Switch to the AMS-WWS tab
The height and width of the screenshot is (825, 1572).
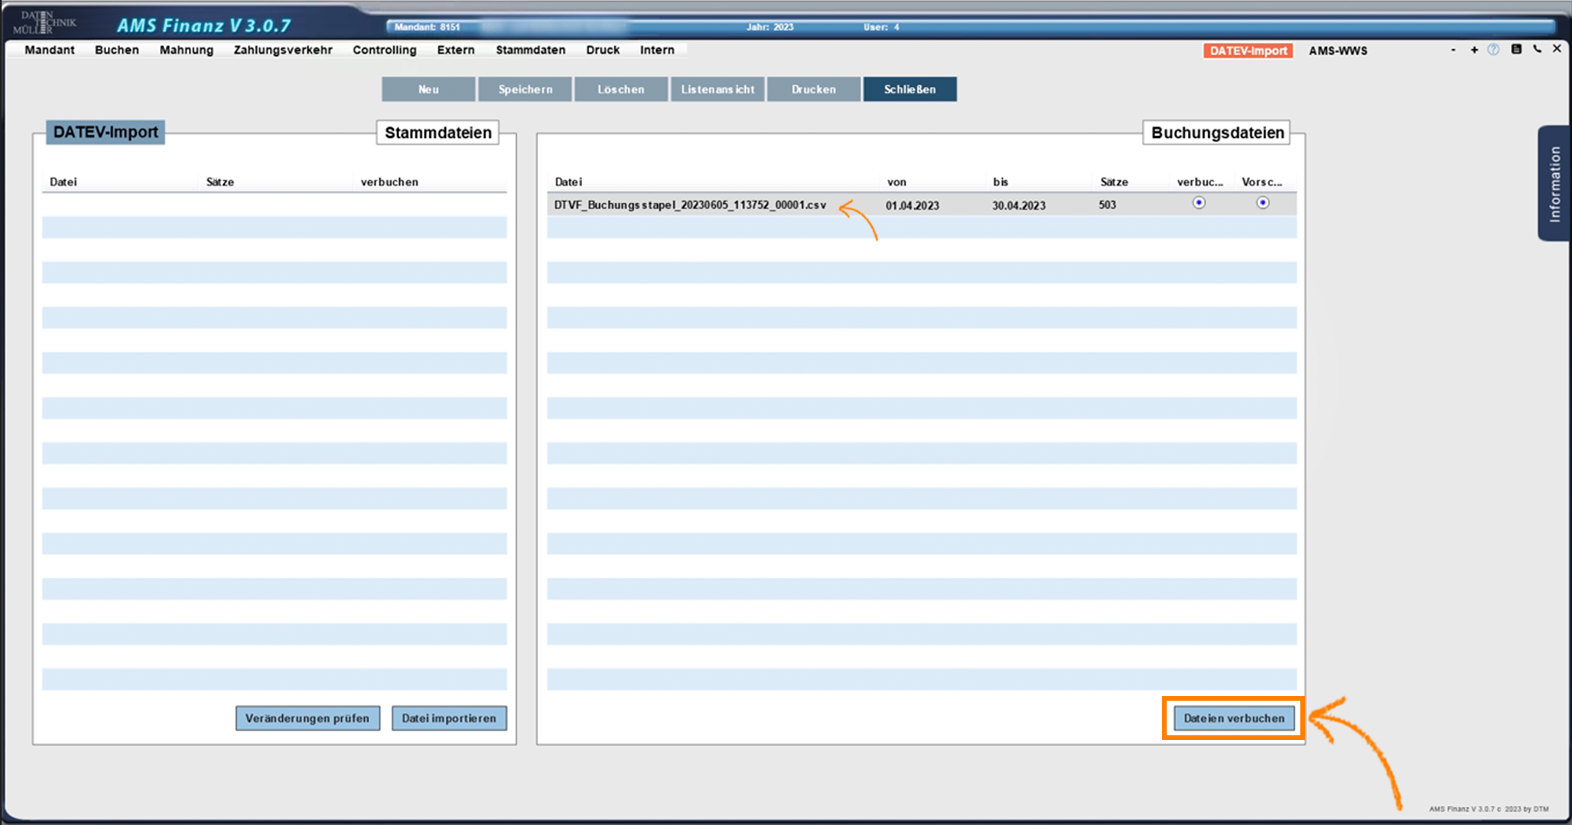pos(1337,51)
